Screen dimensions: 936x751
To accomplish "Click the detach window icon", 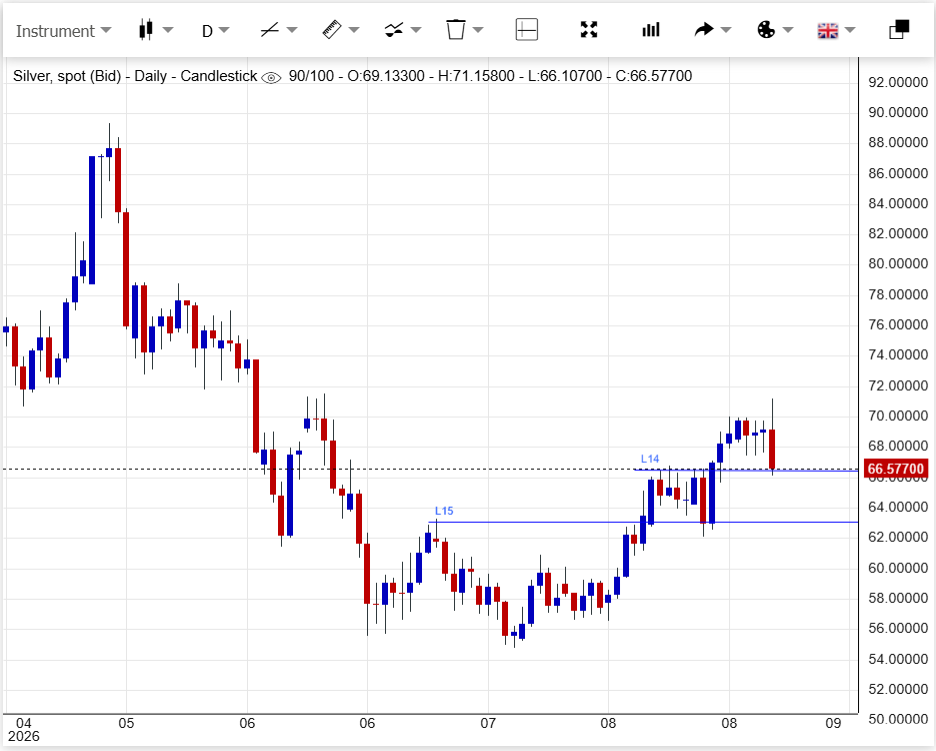I will (x=899, y=29).
